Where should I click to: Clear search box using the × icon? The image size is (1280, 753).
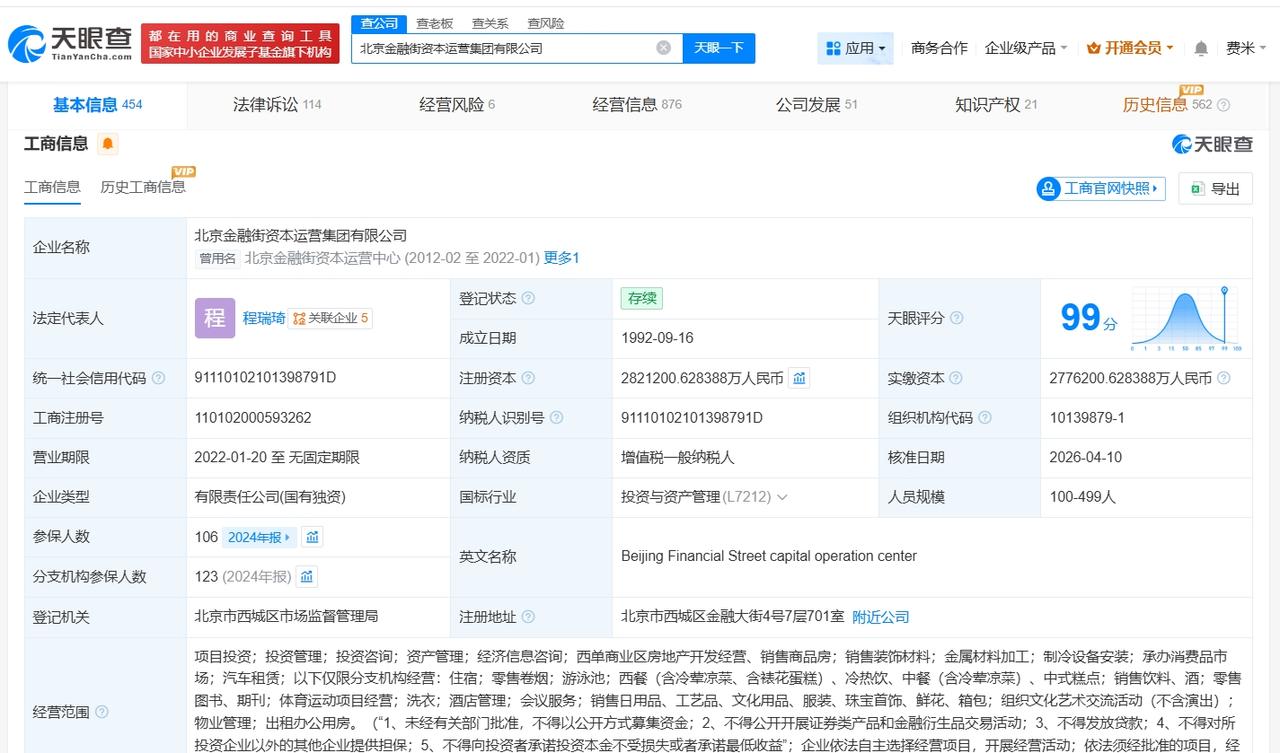663,47
